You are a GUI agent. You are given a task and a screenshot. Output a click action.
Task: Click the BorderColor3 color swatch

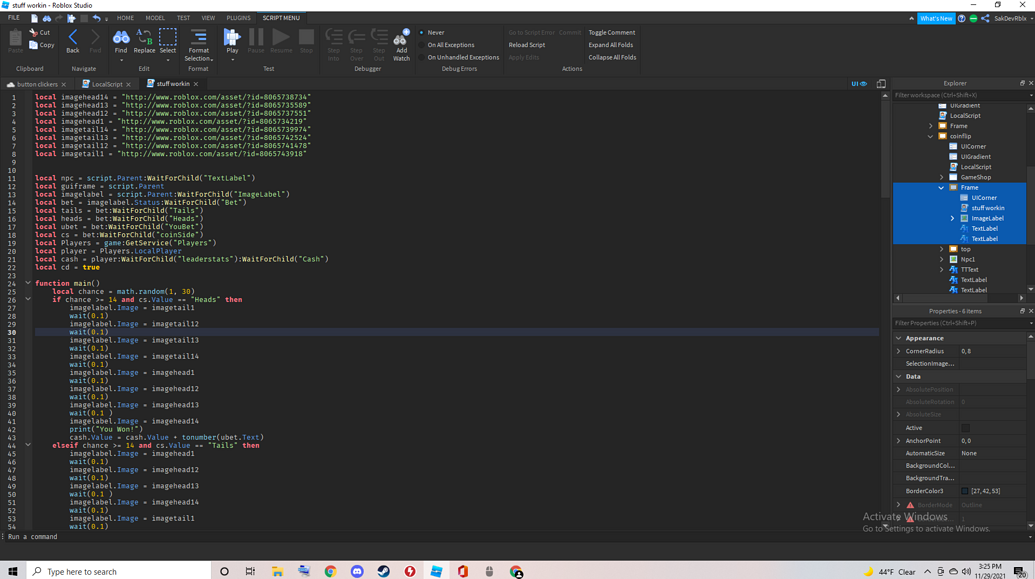click(964, 491)
